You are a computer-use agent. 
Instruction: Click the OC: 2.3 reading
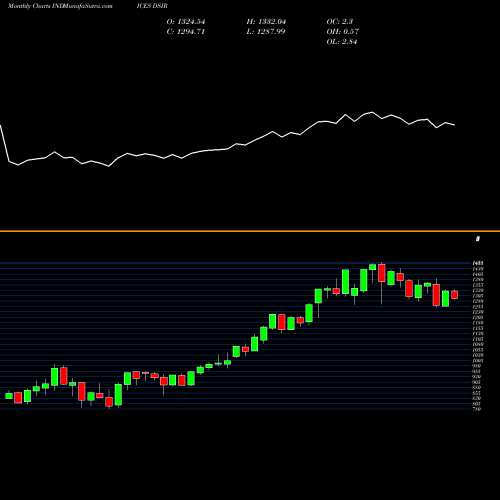point(340,22)
